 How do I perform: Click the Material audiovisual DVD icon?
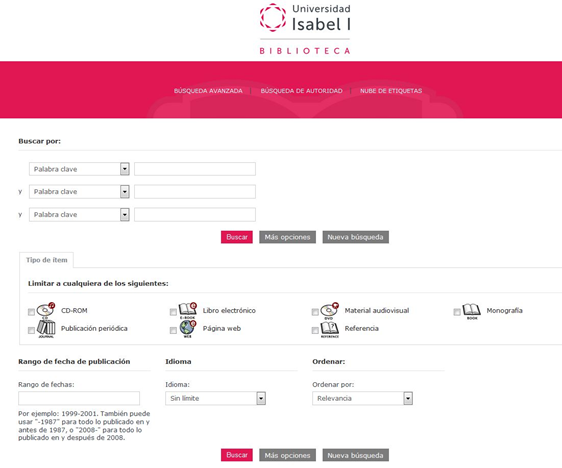point(329,311)
